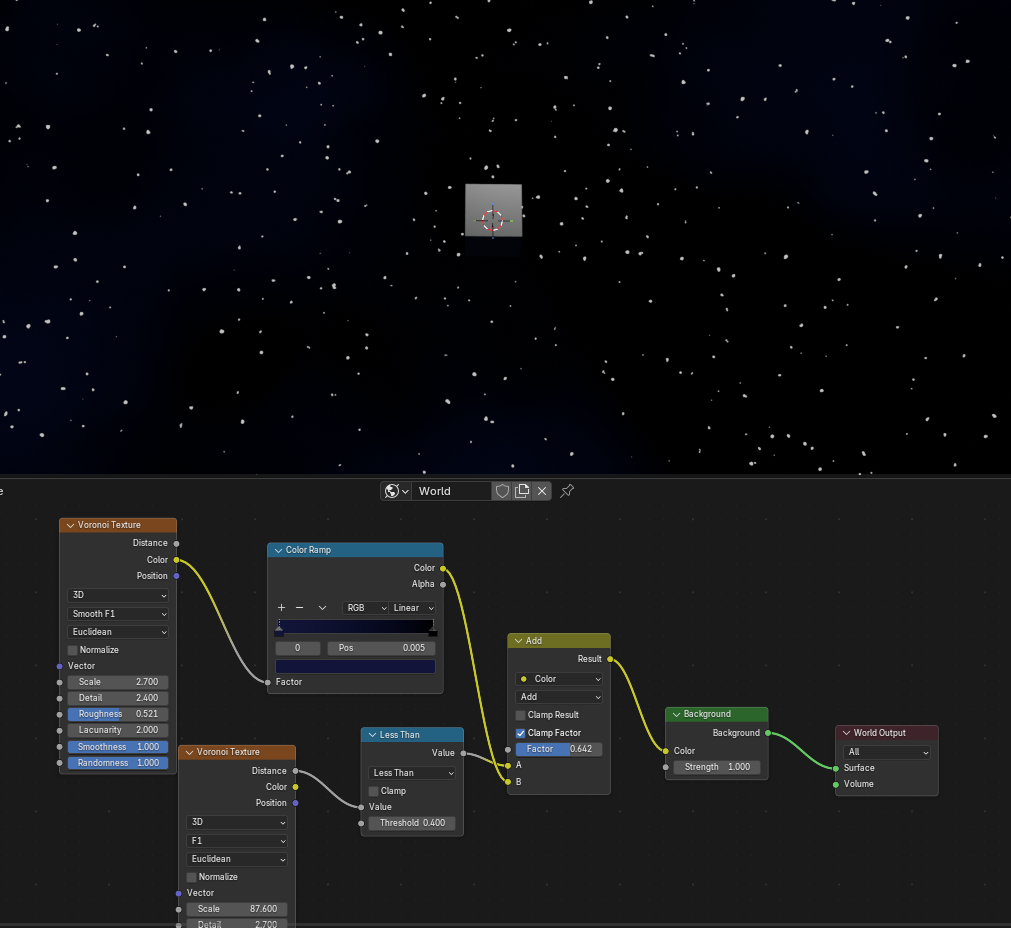Collapse the Color Ramp node
The height and width of the screenshot is (928, 1011).
[x=279, y=550]
